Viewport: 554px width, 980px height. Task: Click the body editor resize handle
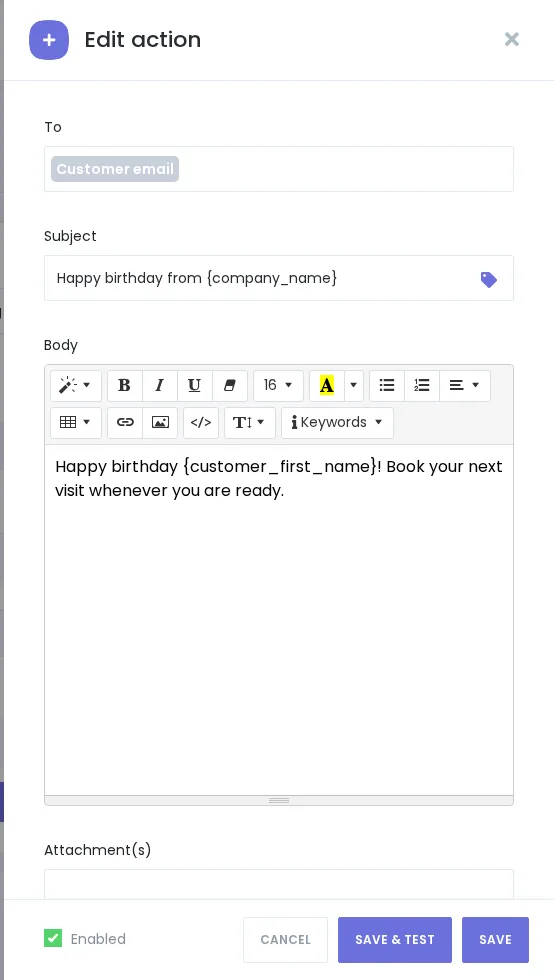coord(279,801)
